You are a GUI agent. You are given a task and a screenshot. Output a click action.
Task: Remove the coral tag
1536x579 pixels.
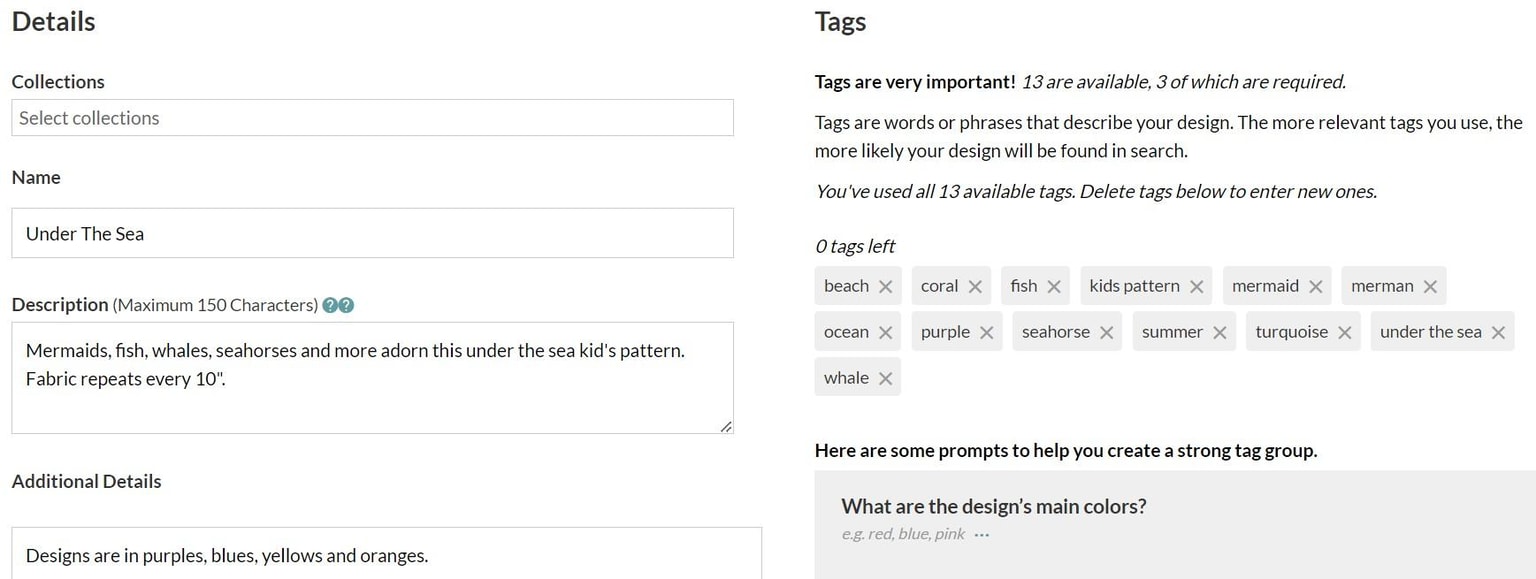point(975,286)
